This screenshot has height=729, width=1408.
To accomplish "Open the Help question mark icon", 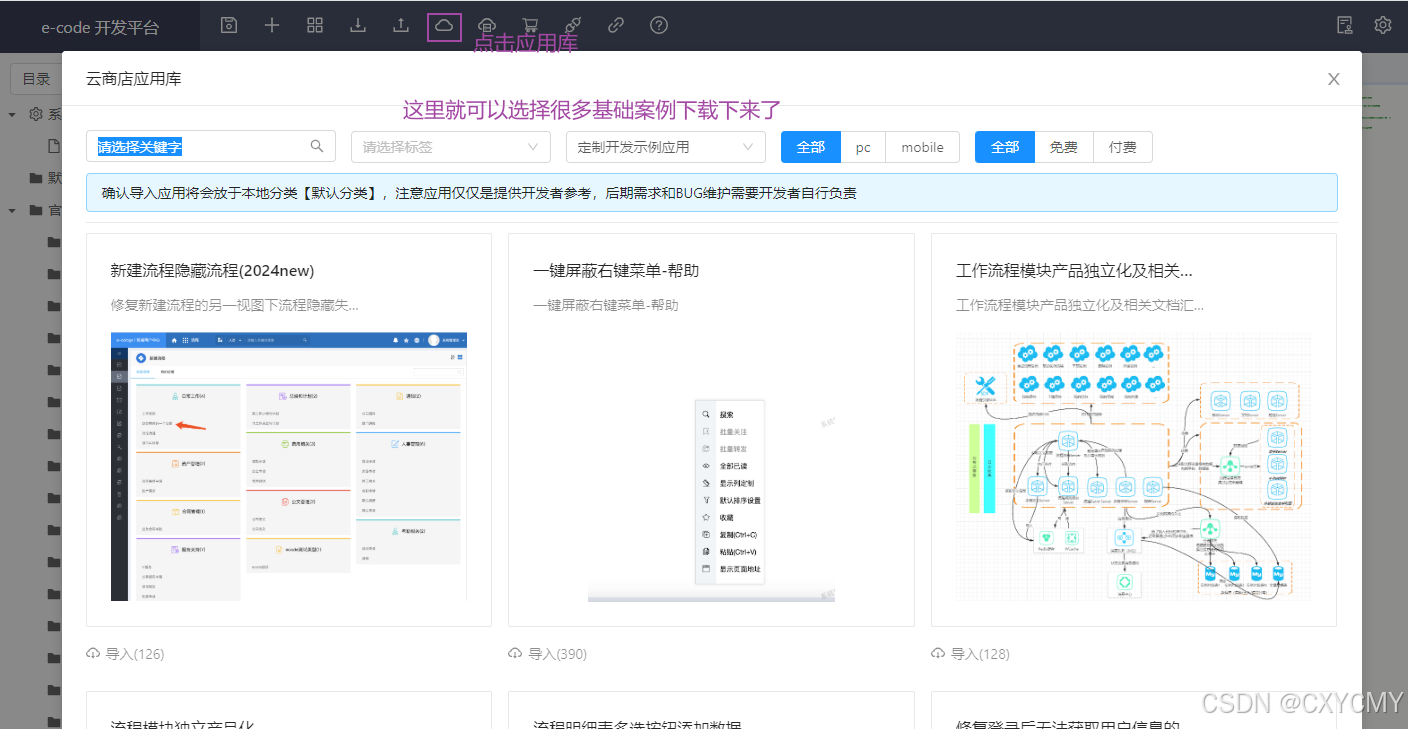I will click(658, 25).
